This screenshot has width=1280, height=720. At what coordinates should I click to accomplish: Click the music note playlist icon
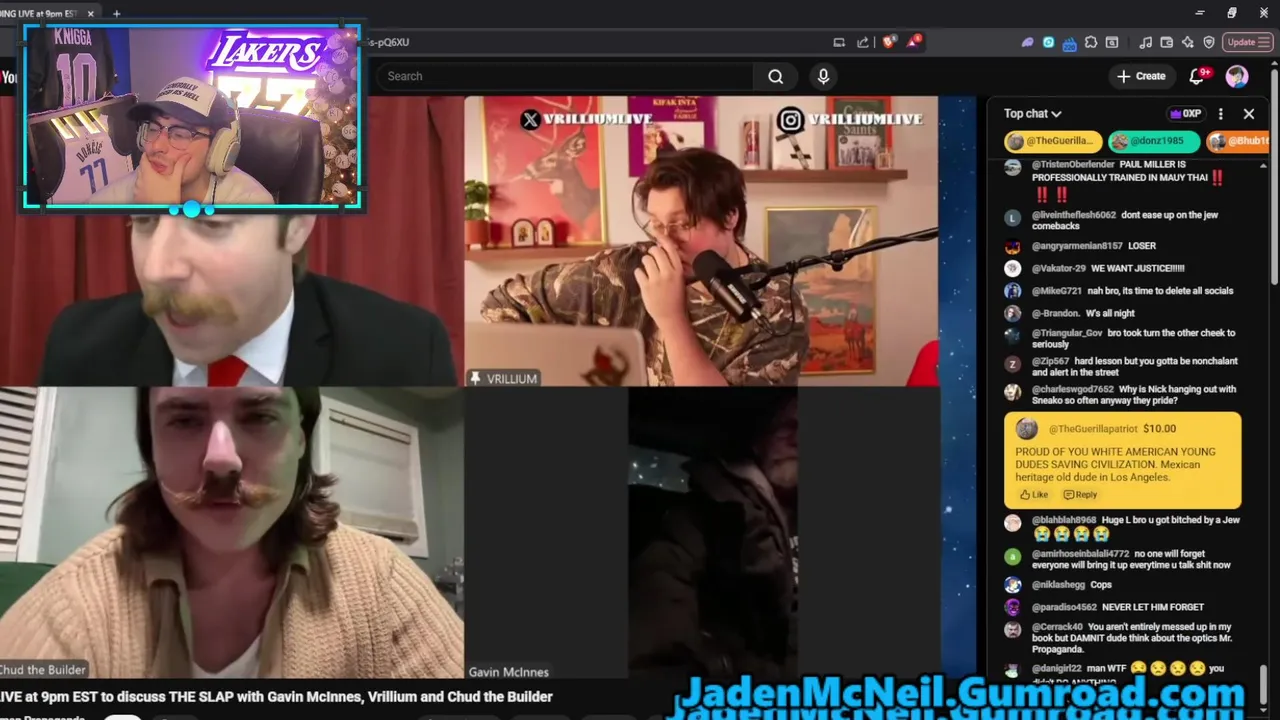pos(1146,42)
